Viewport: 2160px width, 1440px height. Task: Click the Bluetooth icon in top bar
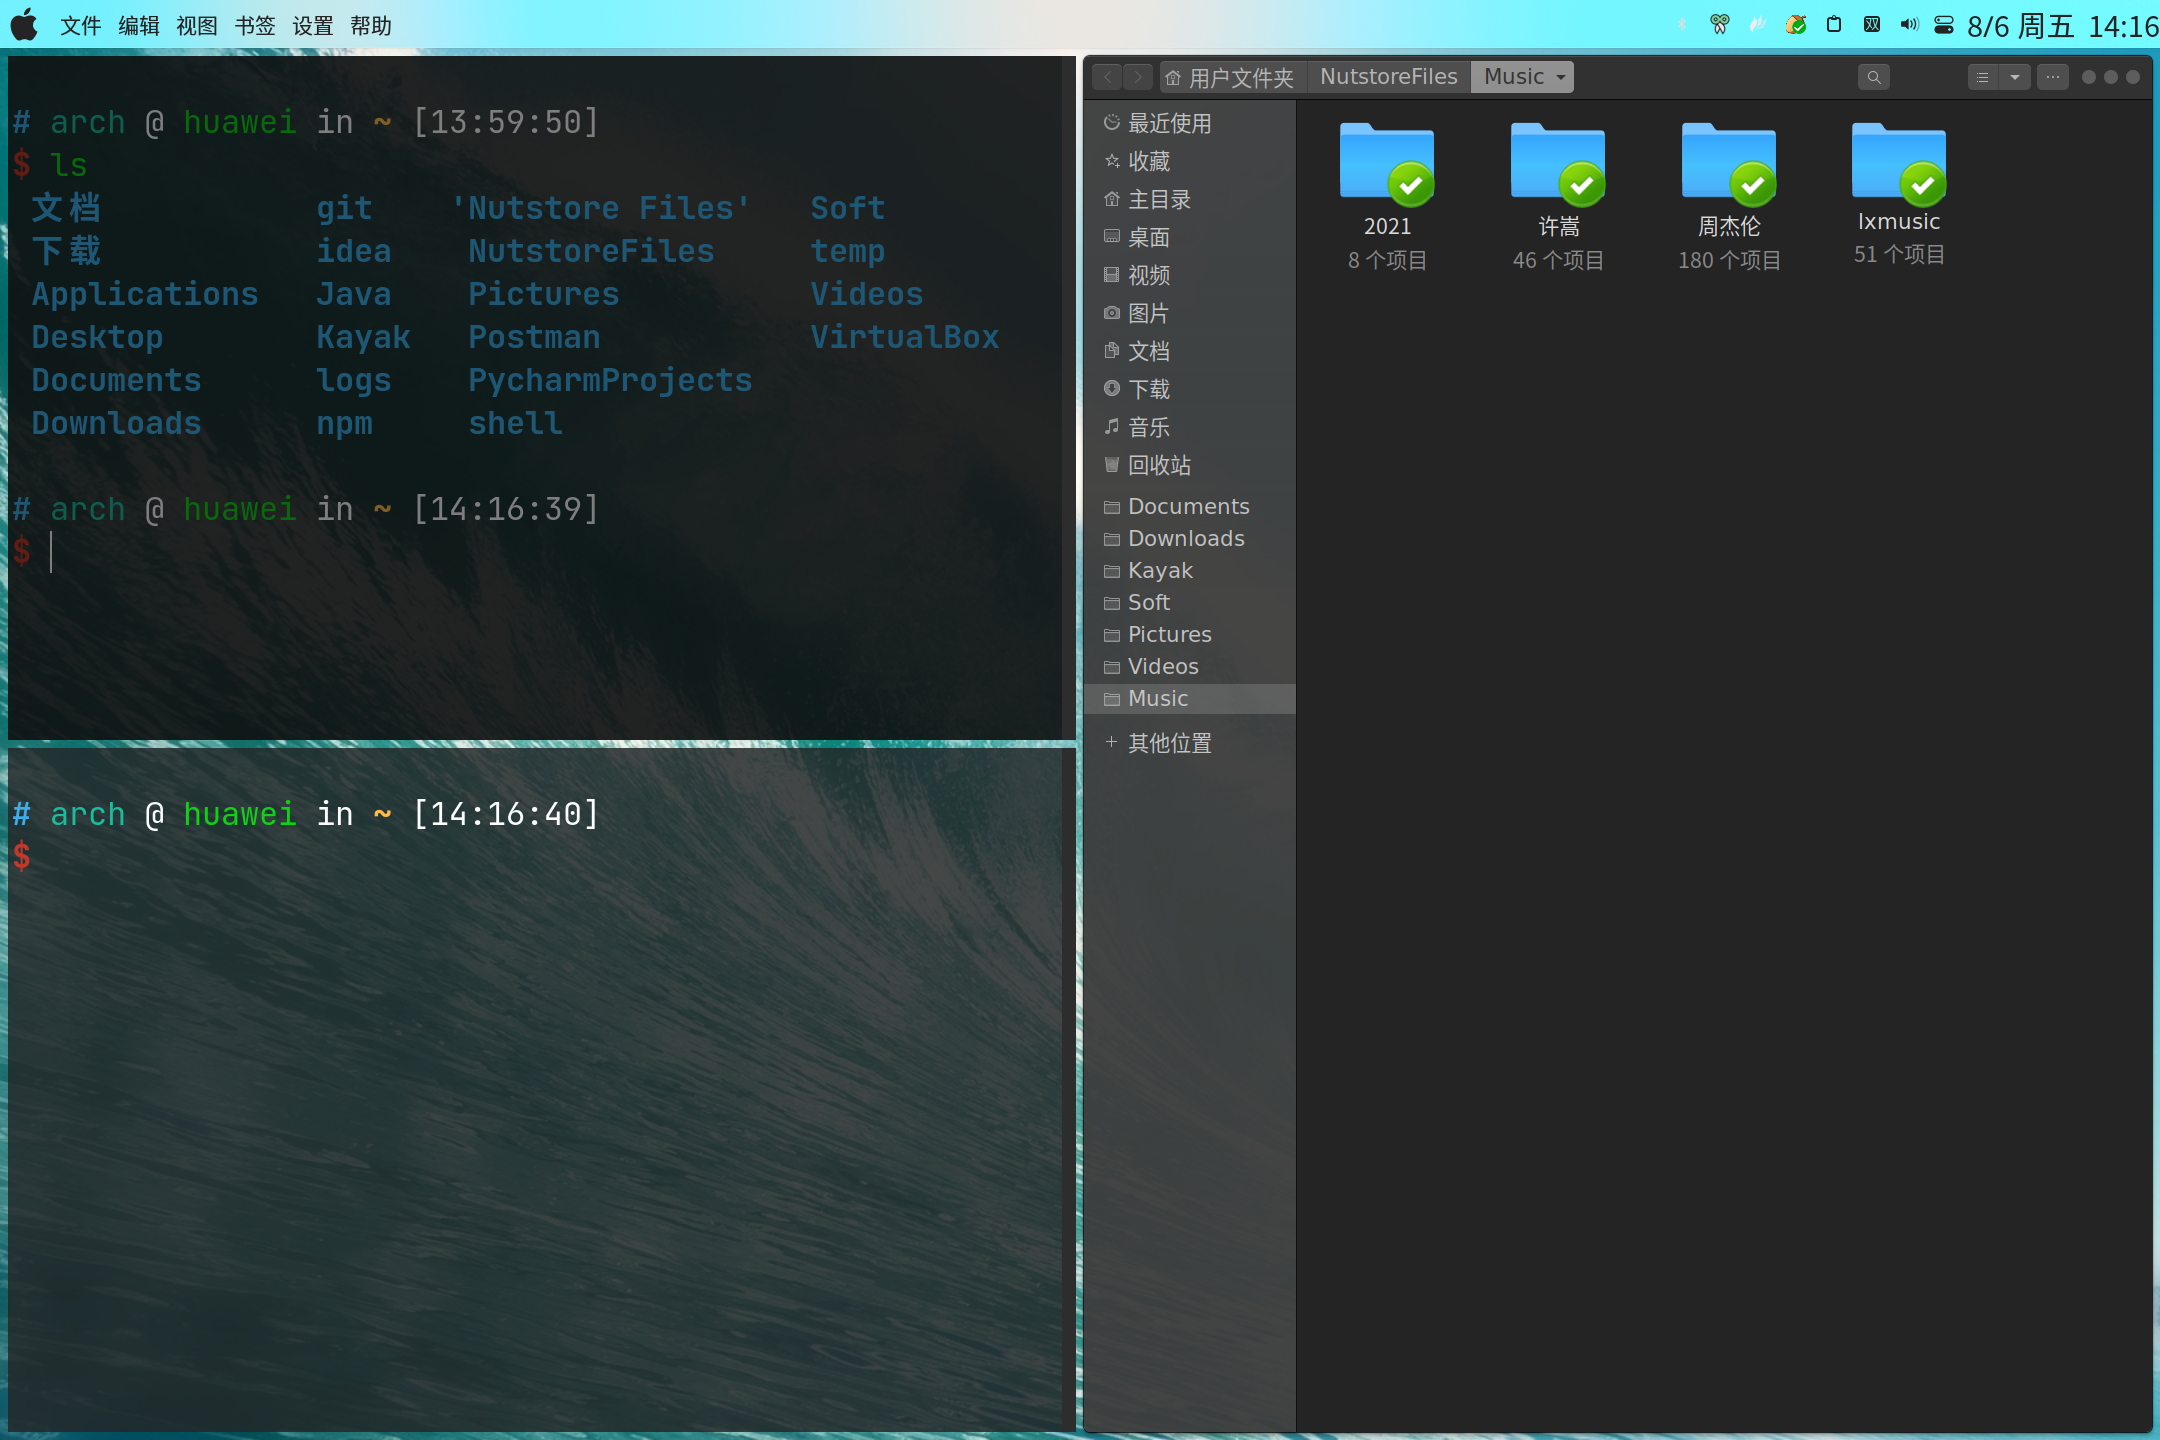pyautogui.click(x=1682, y=25)
